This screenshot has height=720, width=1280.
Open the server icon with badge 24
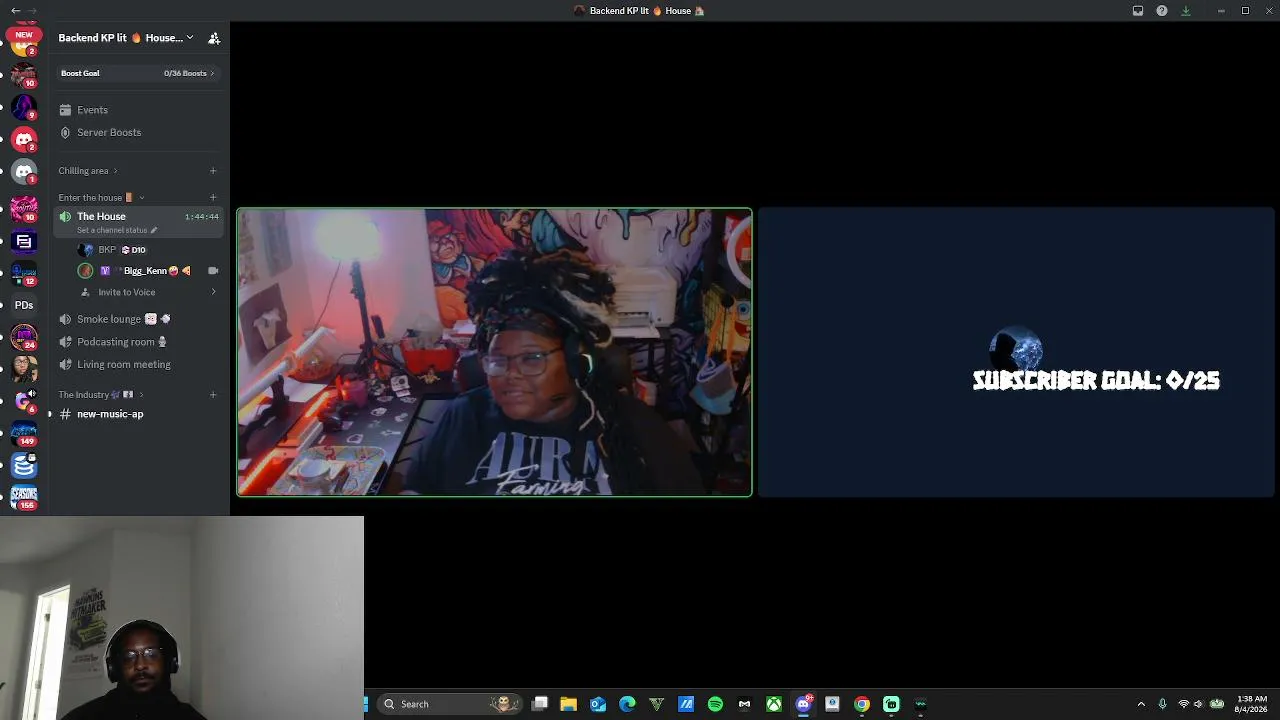24,337
